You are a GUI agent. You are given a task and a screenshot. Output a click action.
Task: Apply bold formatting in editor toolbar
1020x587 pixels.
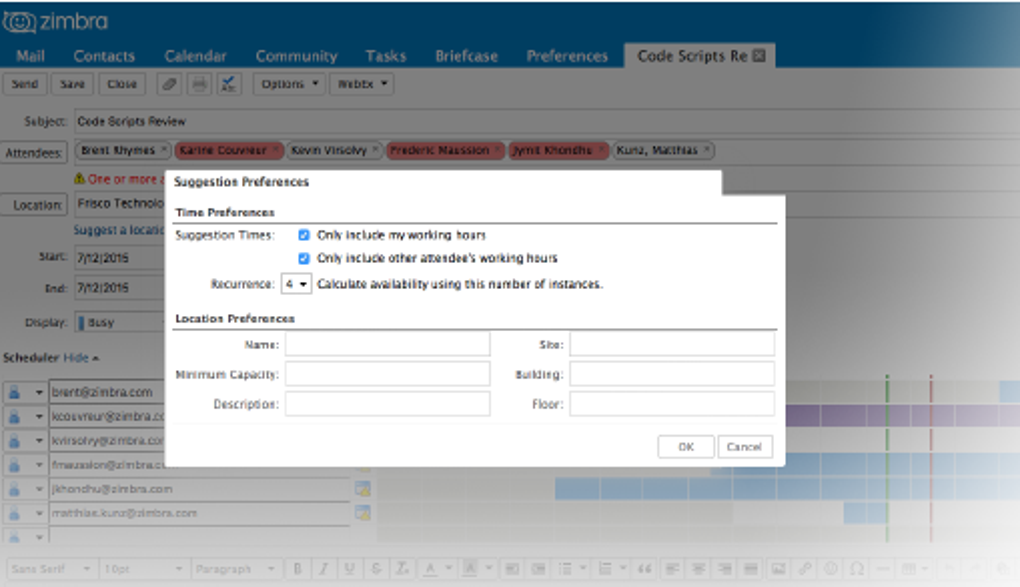297,569
